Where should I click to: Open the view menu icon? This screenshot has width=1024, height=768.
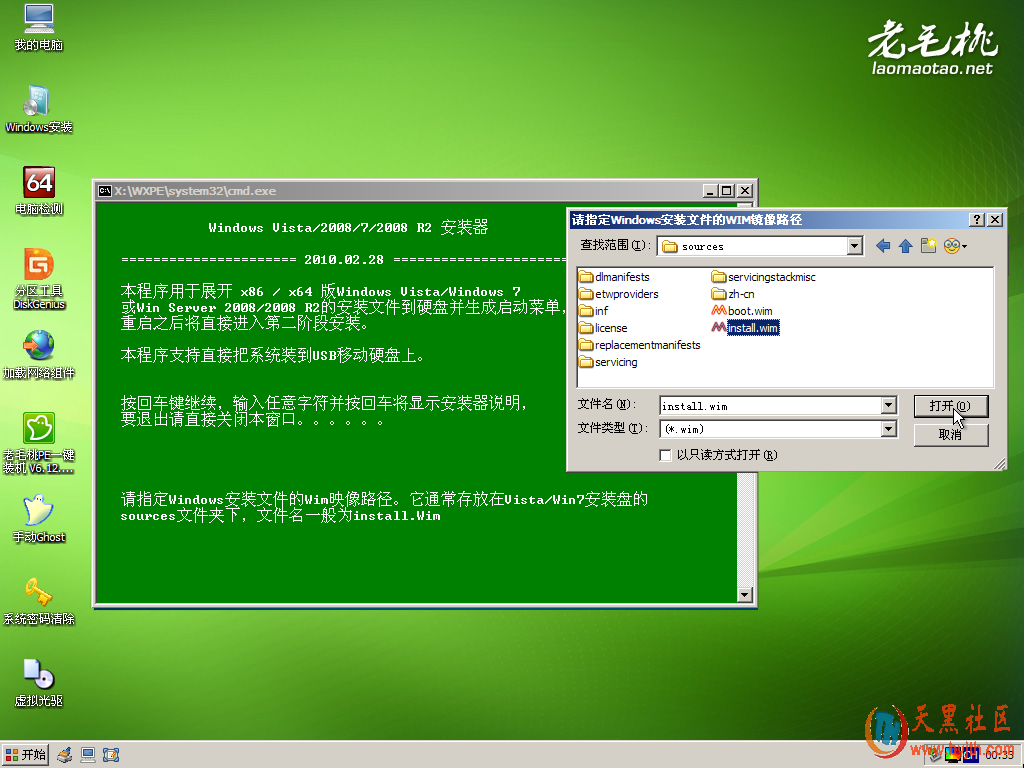(954, 246)
